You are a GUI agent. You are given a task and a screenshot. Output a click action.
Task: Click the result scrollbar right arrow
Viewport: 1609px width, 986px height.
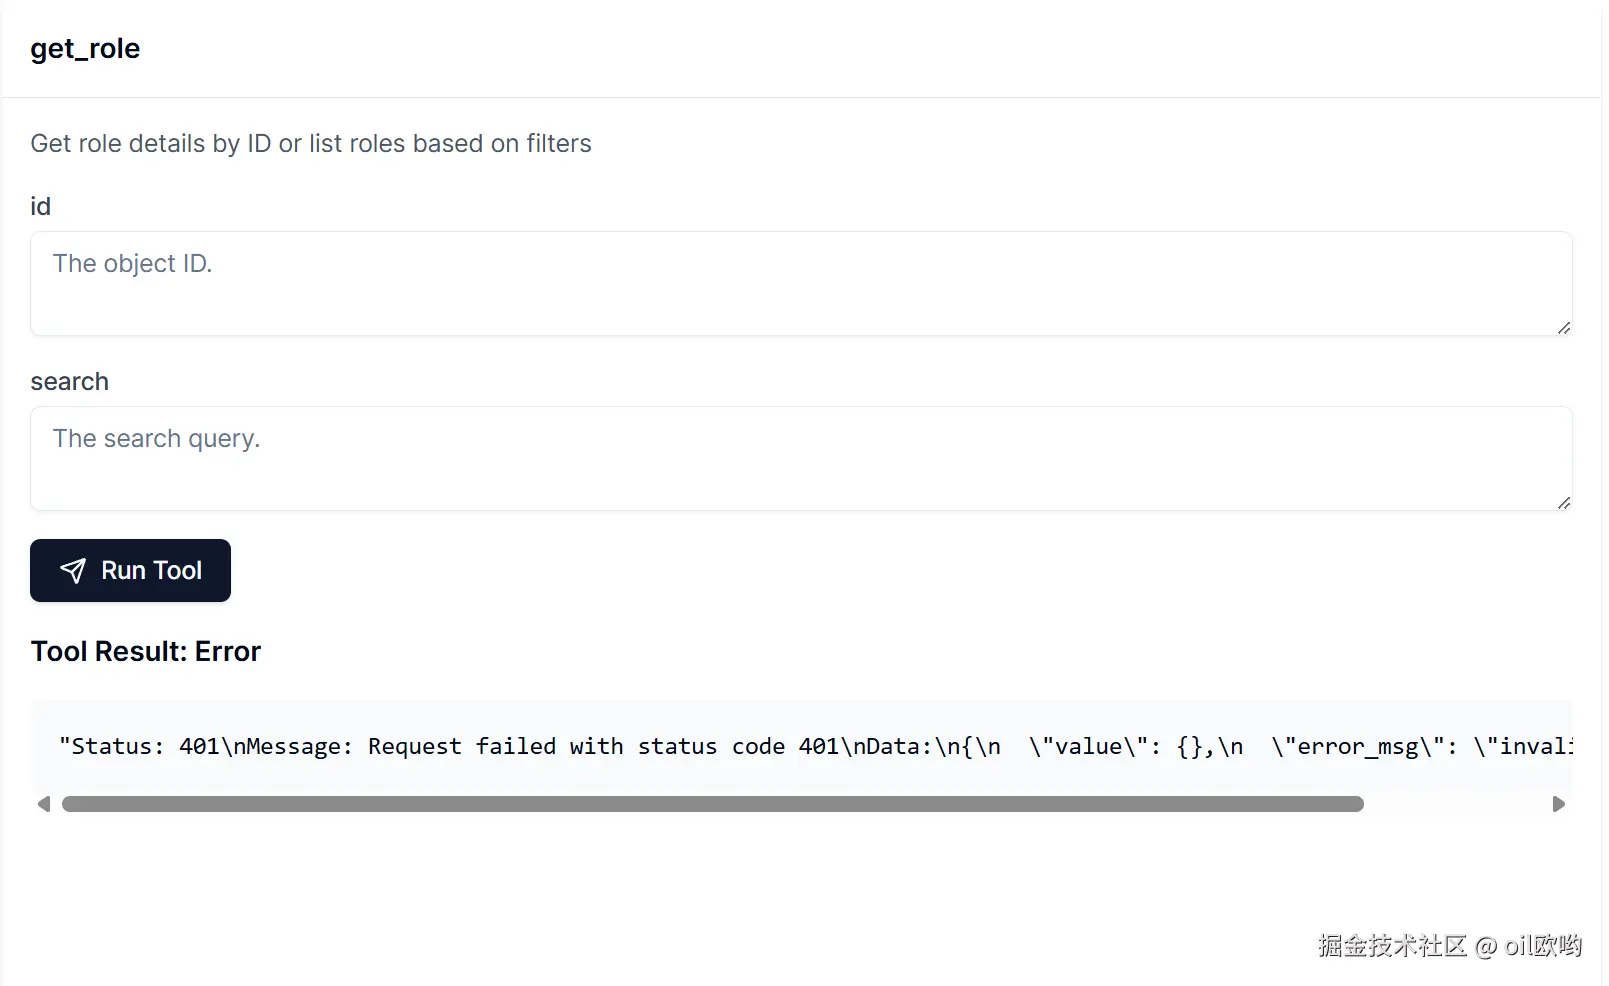coord(1558,804)
